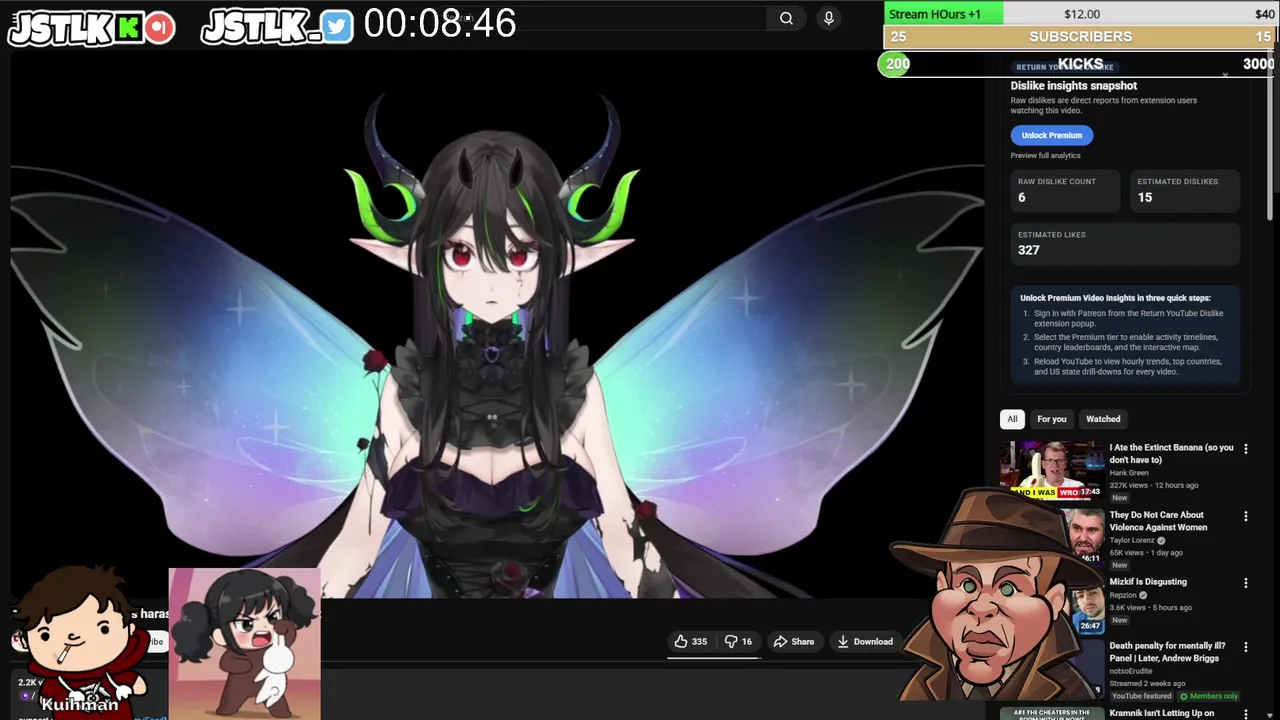Open more options for Extinct Banana video
Screen dimensions: 1280x720
coord(1246,449)
